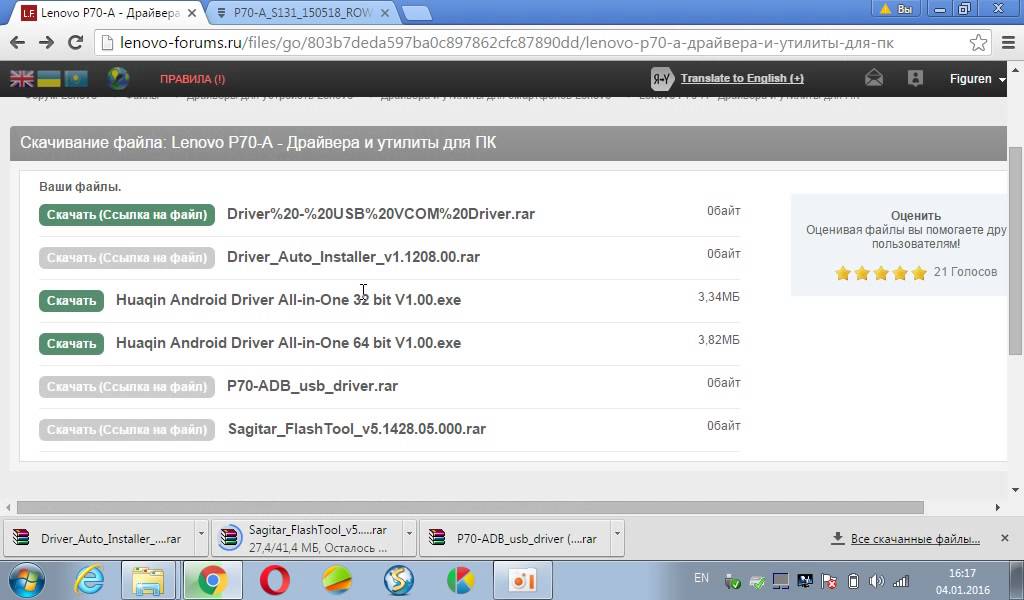Click the translator logo before Translate to English

(x=662, y=78)
